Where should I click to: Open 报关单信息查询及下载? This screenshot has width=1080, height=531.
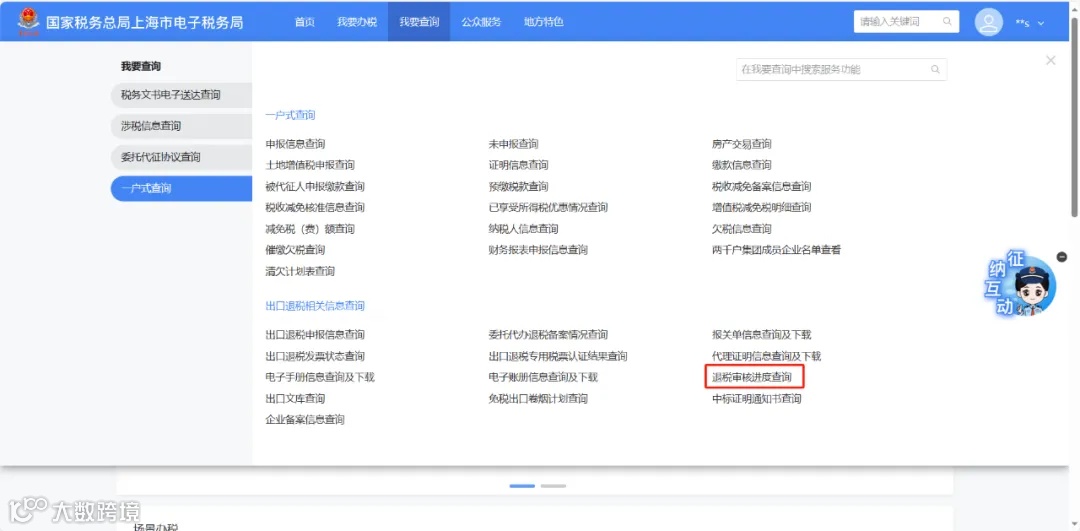coord(761,335)
